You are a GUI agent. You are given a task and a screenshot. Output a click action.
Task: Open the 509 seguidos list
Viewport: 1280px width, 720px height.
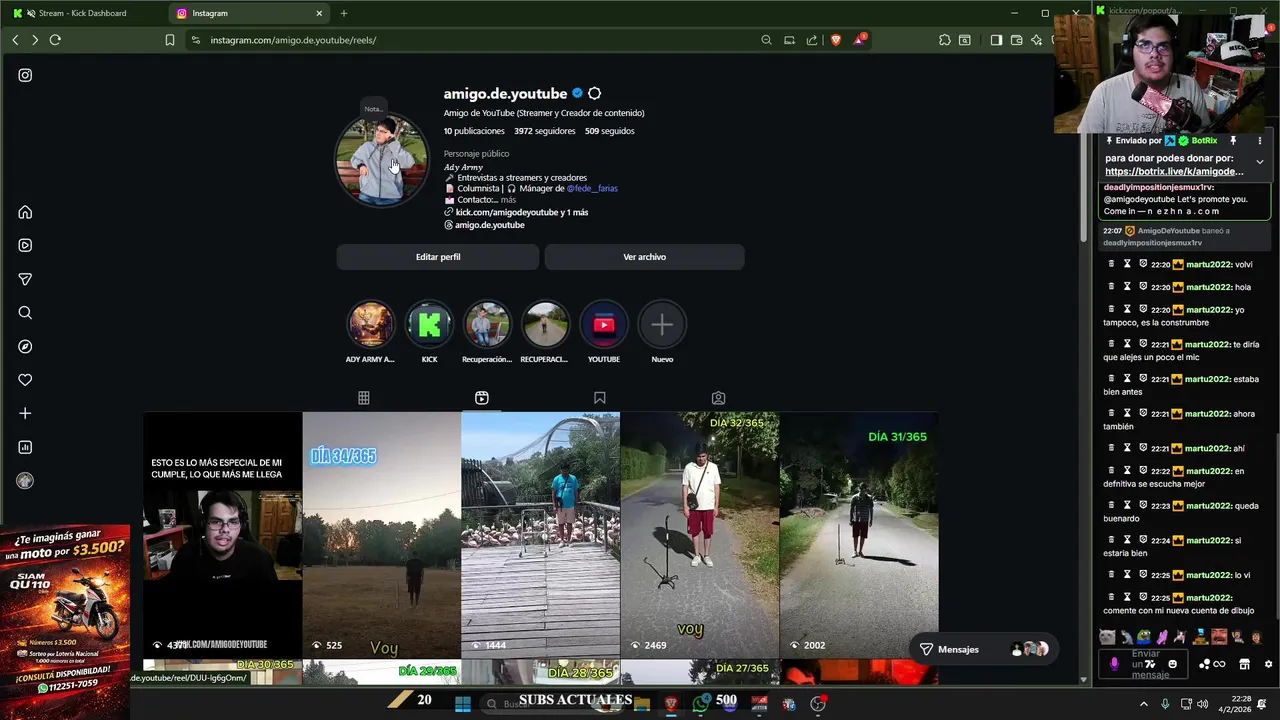pos(610,131)
